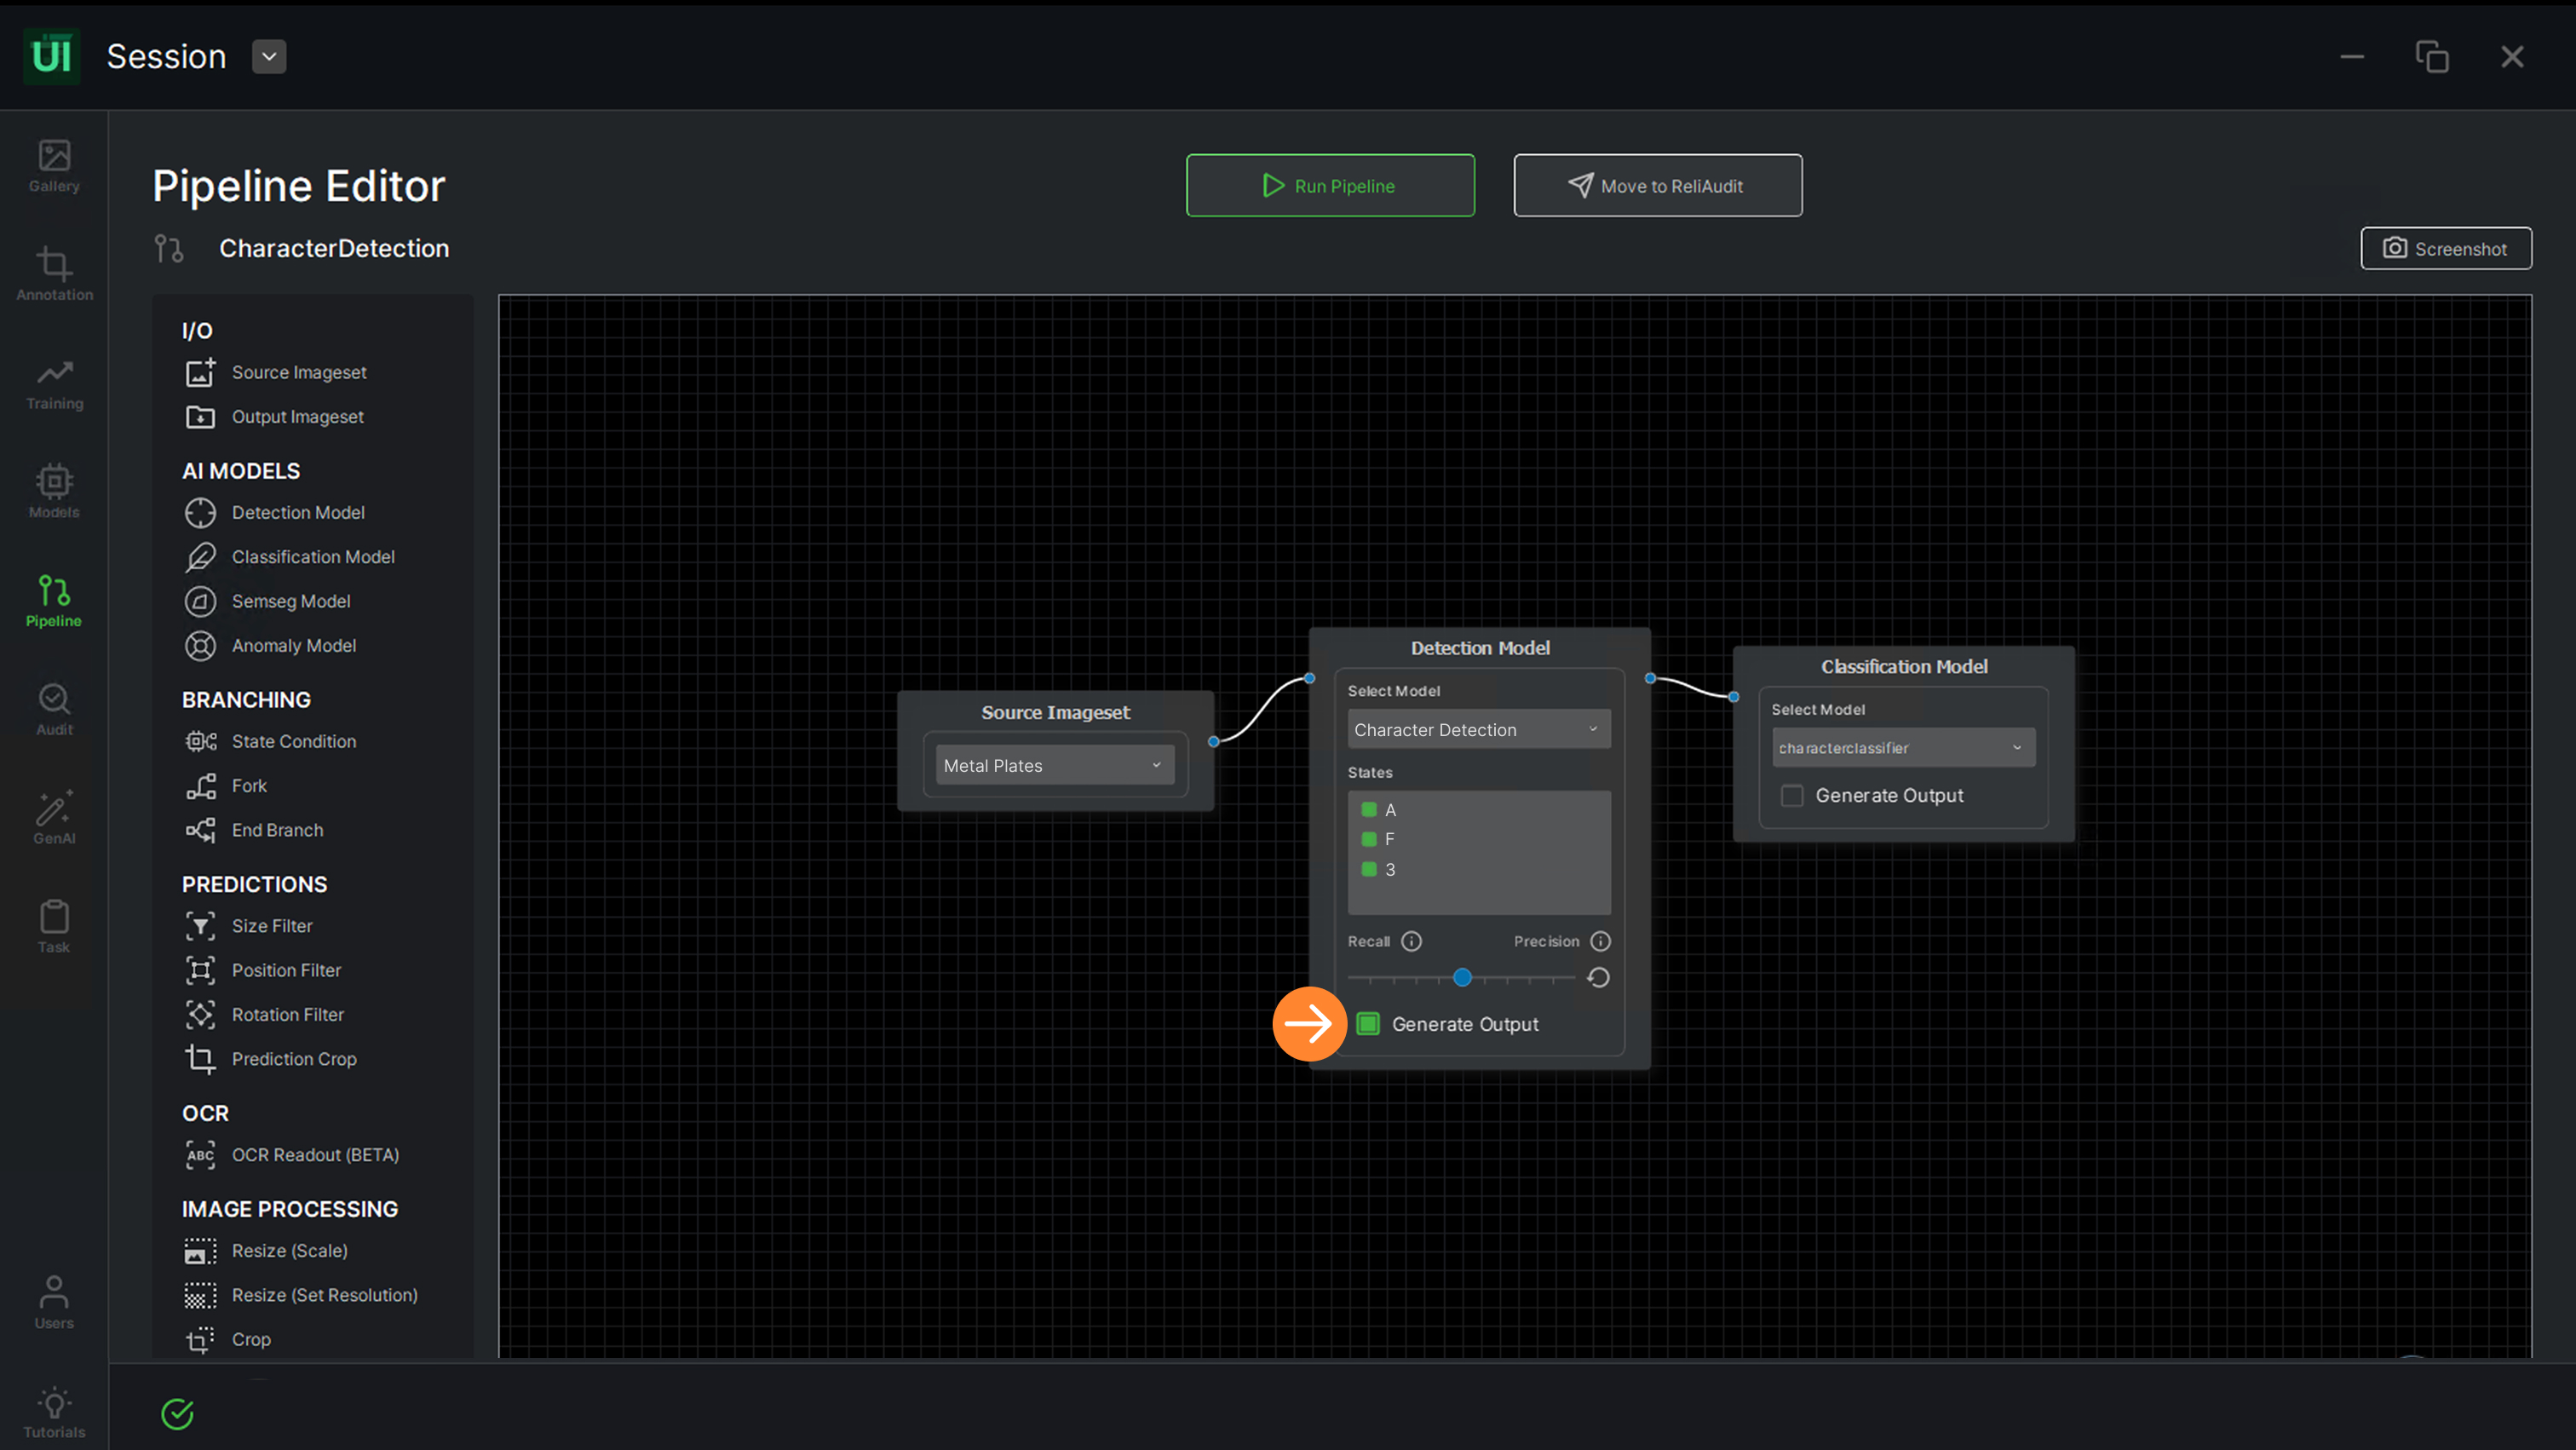This screenshot has height=1450, width=2576.
Task: Click the Recall-Precision slider handle
Action: click(x=1462, y=977)
